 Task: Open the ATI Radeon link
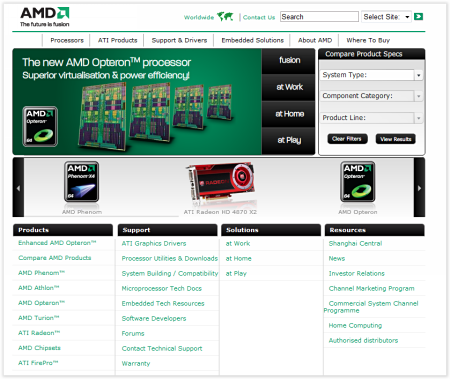(x=39, y=333)
